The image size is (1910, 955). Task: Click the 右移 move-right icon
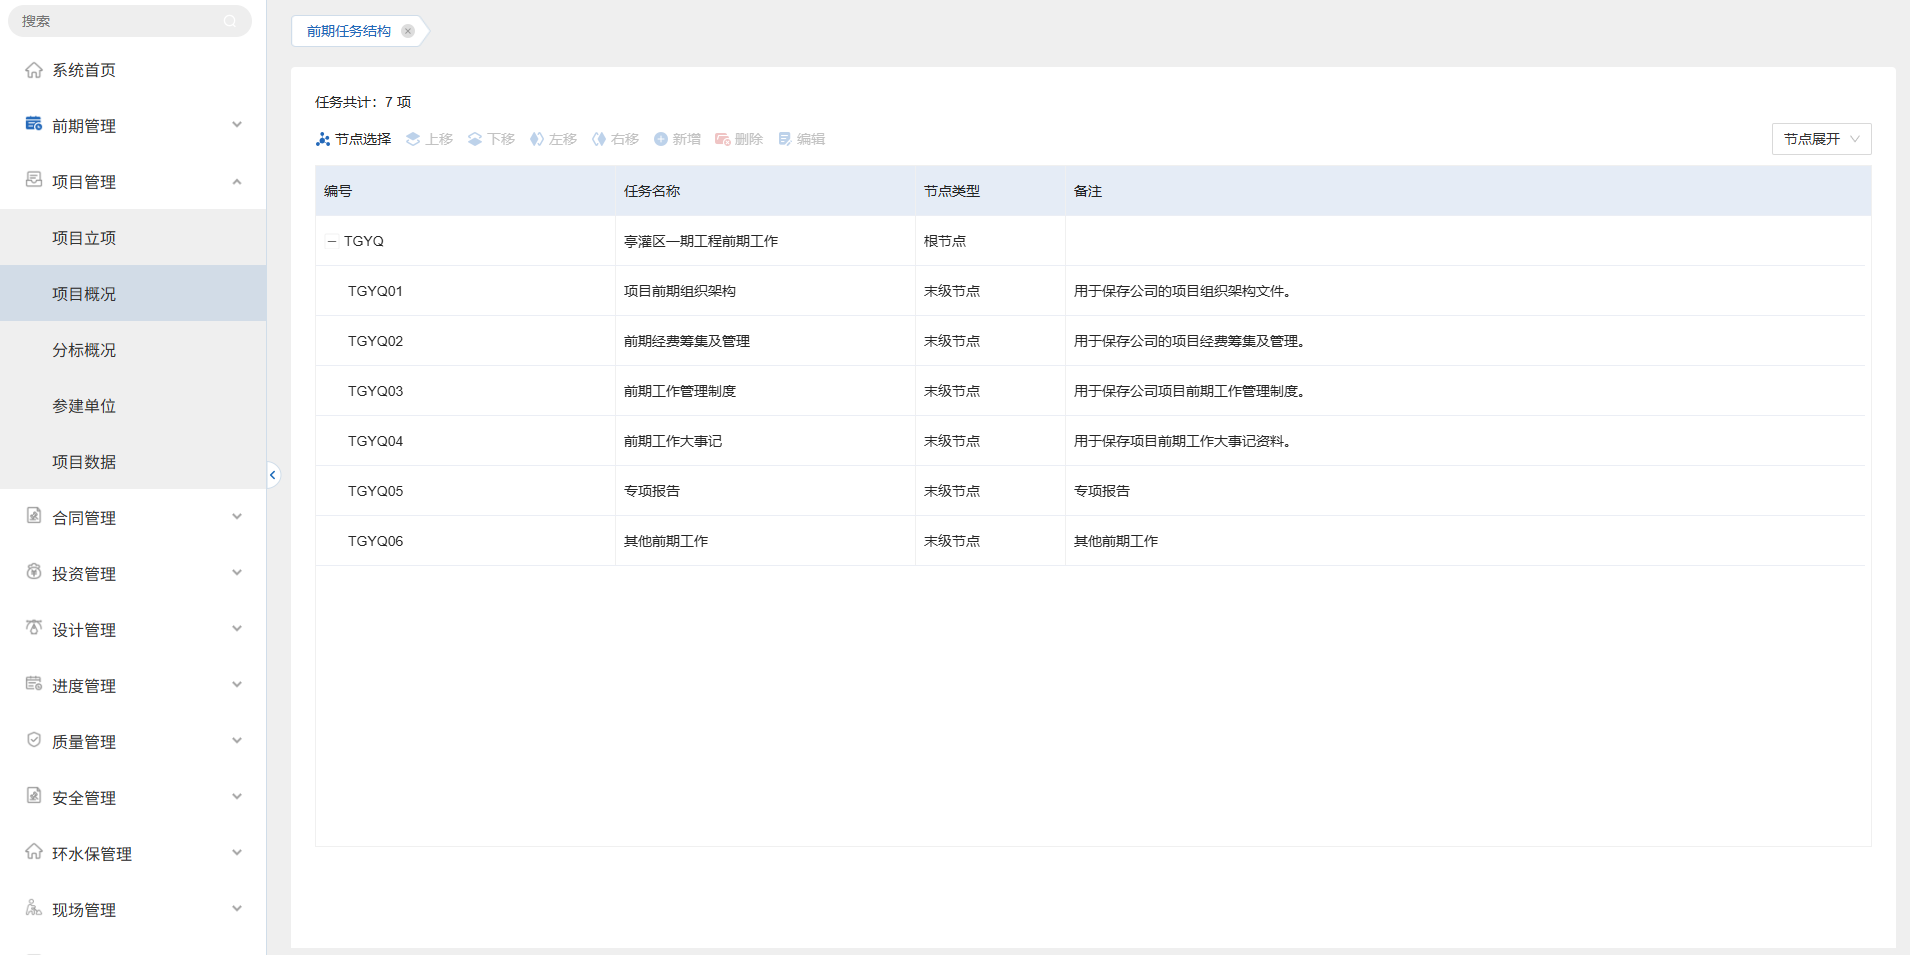(599, 139)
